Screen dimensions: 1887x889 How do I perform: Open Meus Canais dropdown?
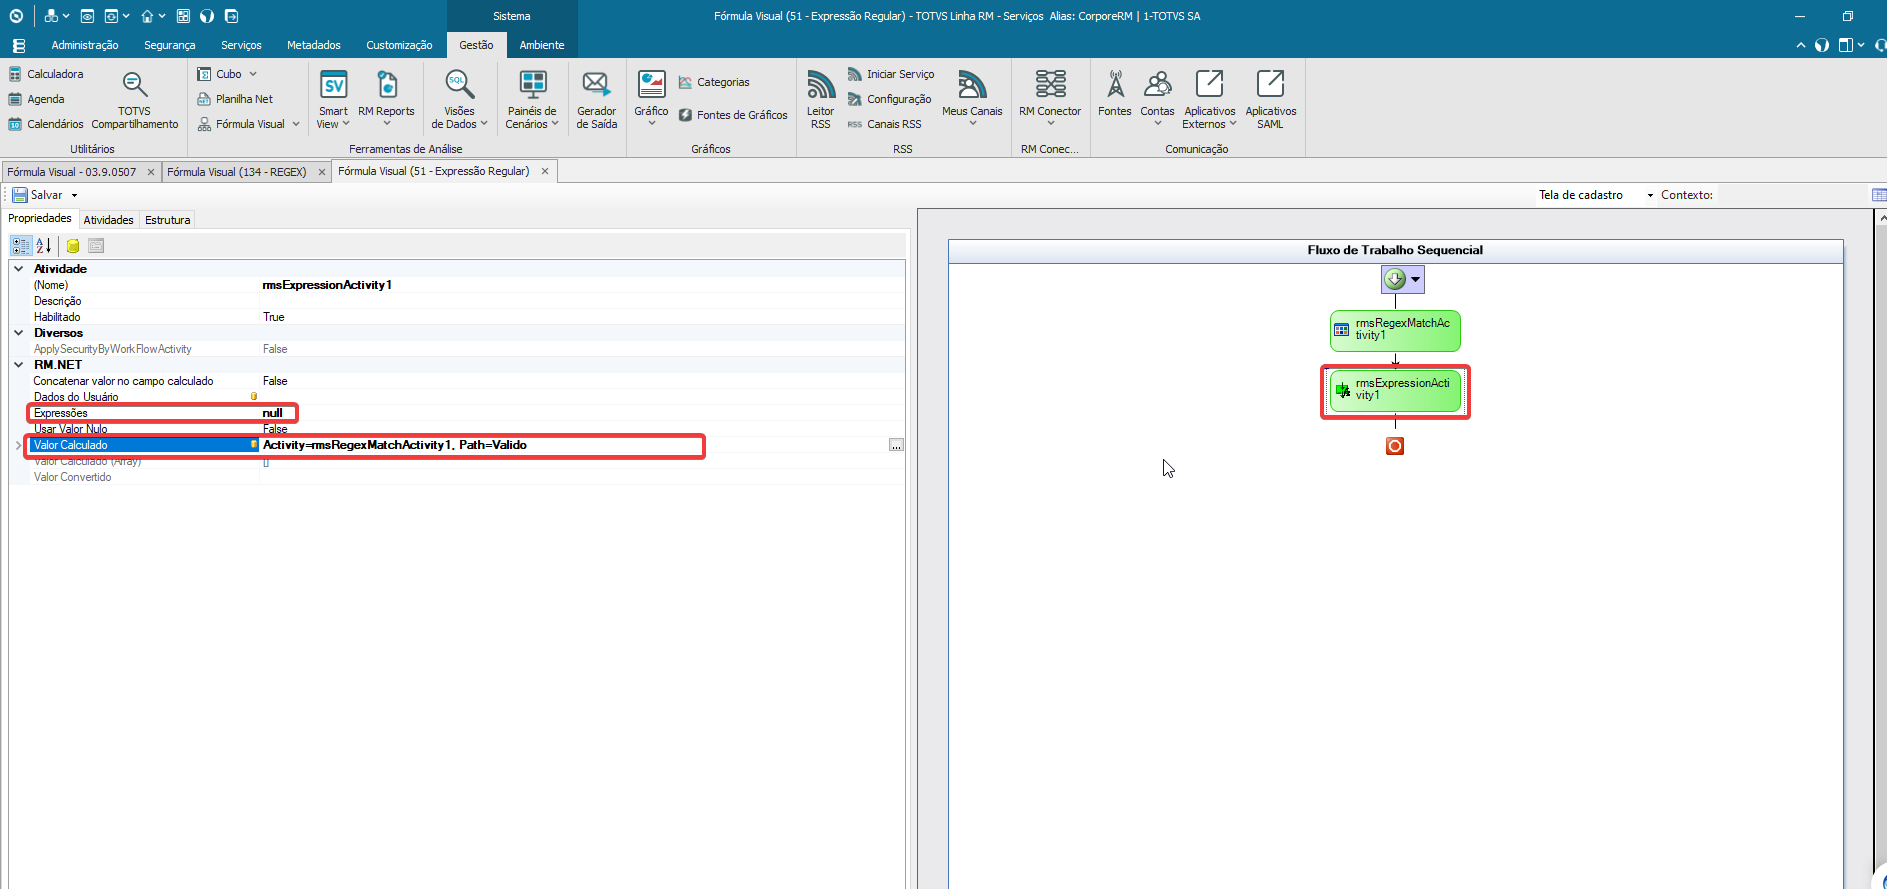point(972,98)
